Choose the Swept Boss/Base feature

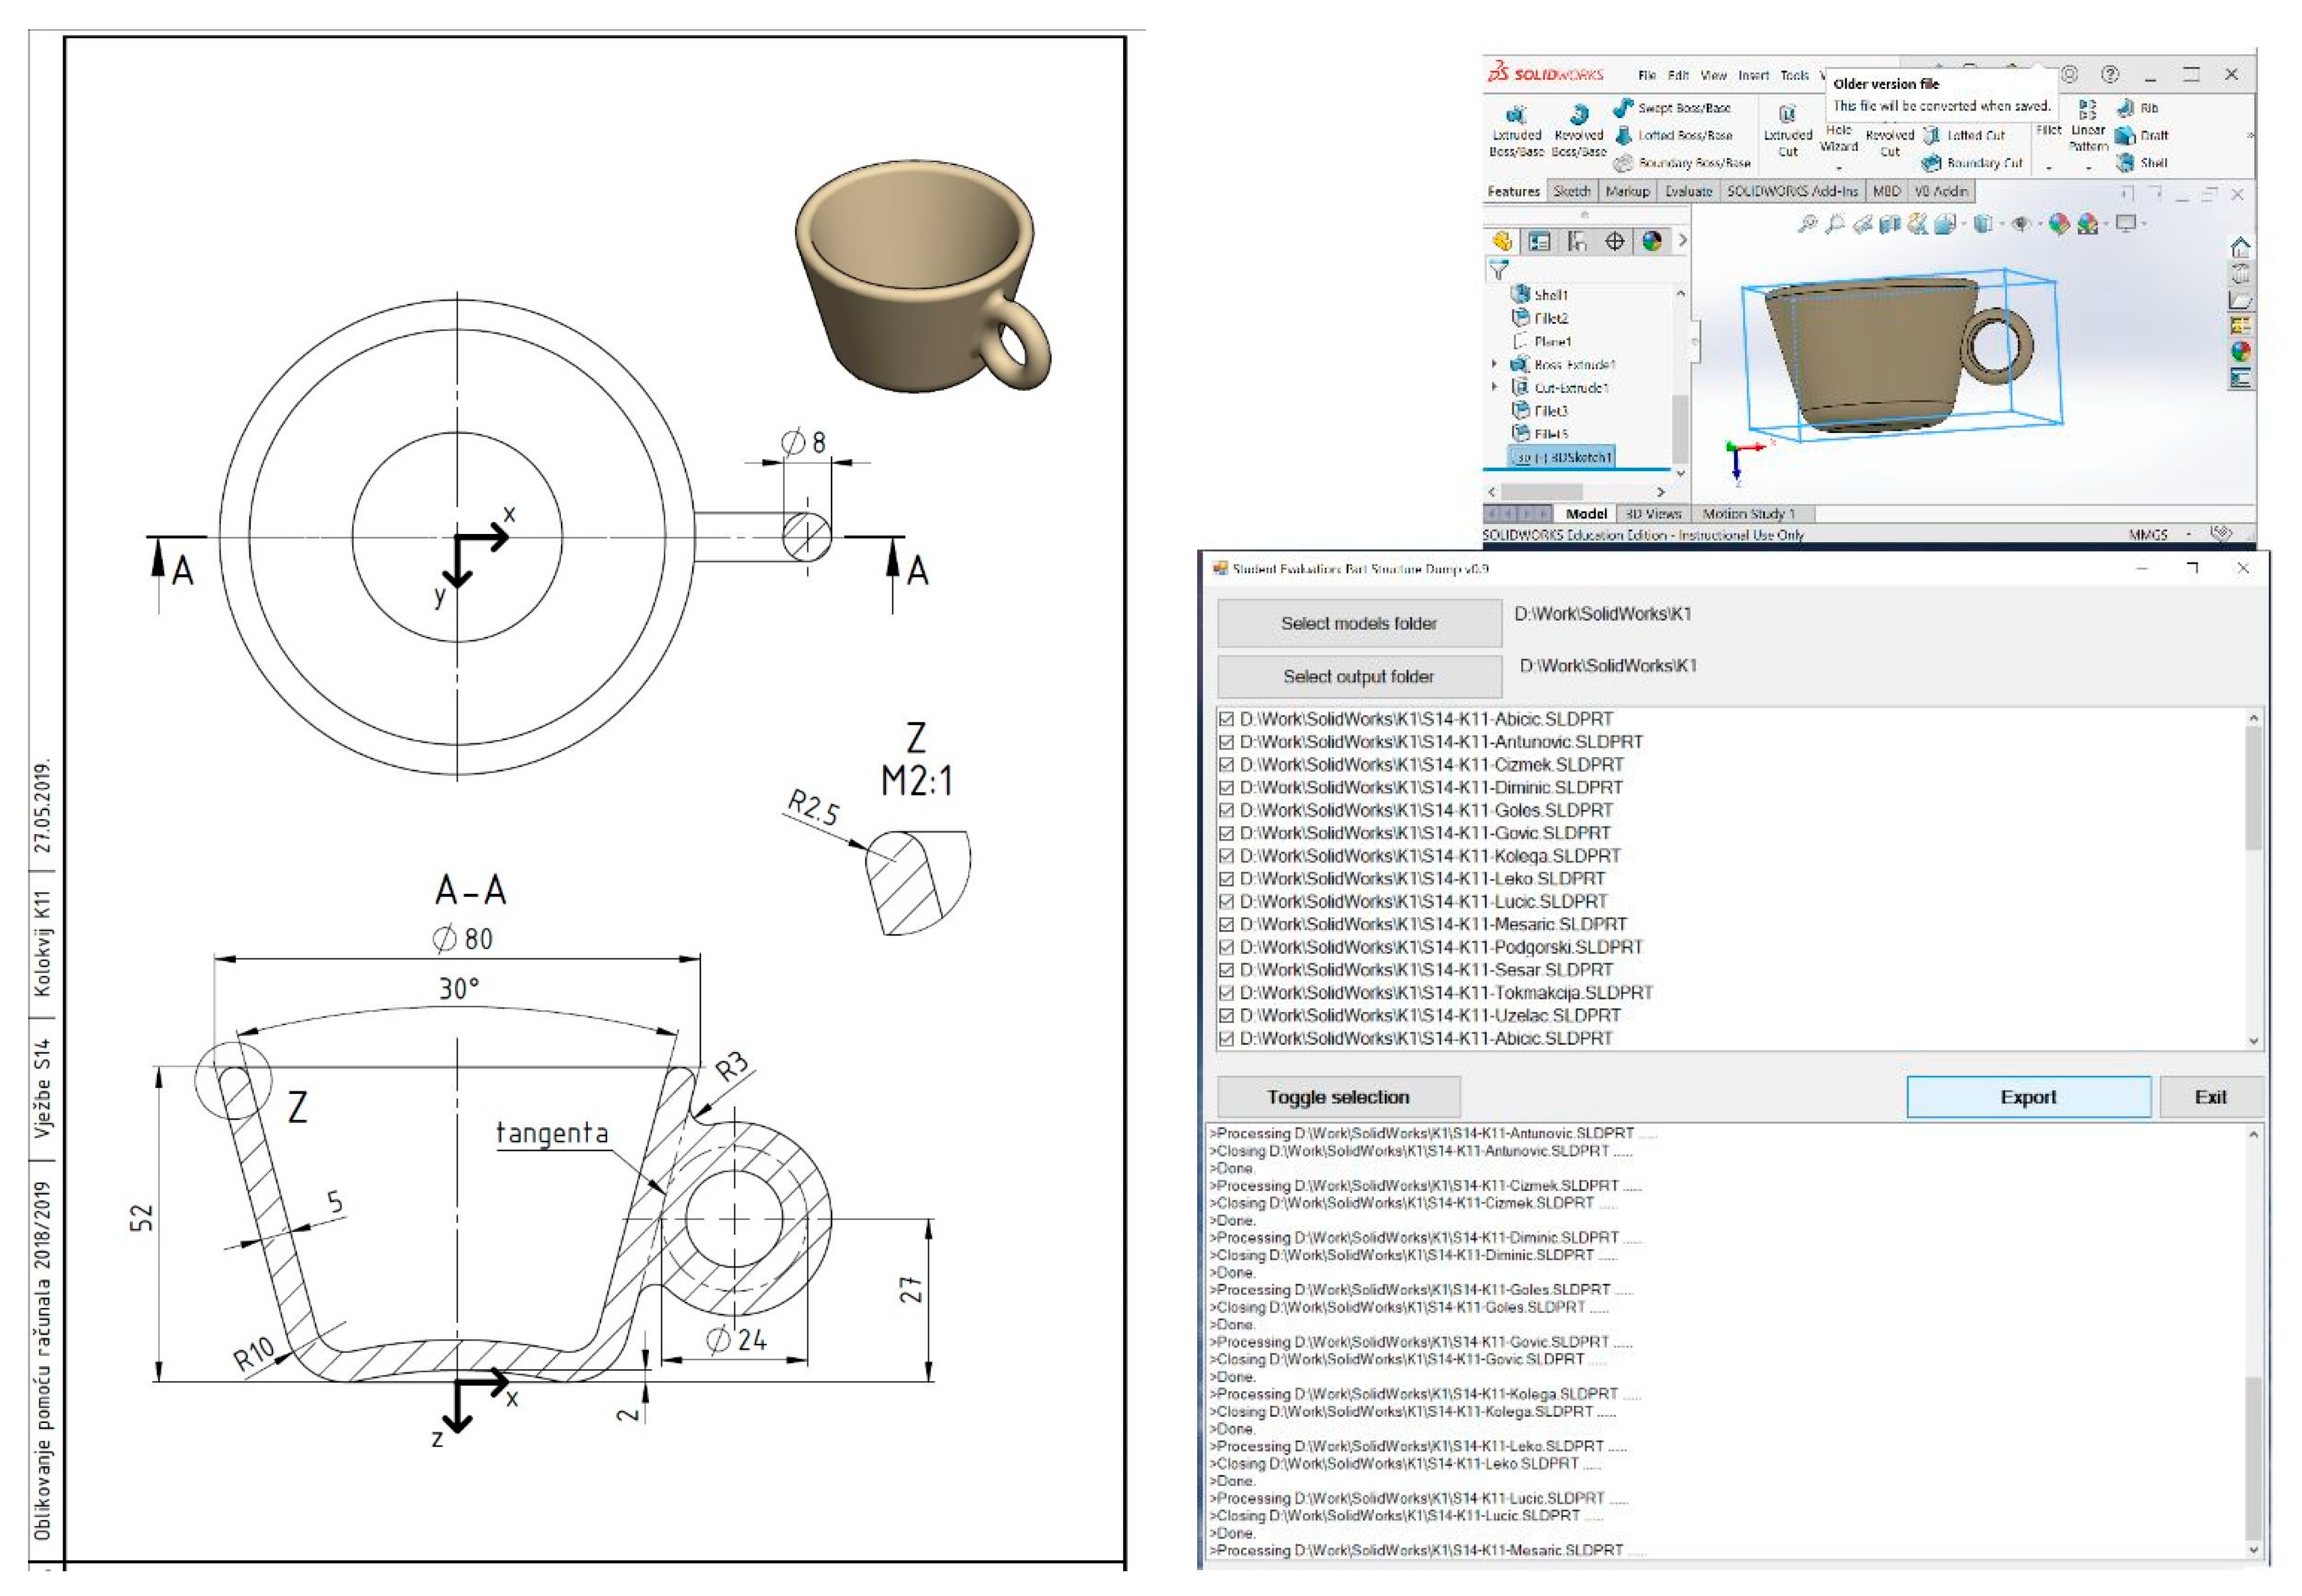1672,107
